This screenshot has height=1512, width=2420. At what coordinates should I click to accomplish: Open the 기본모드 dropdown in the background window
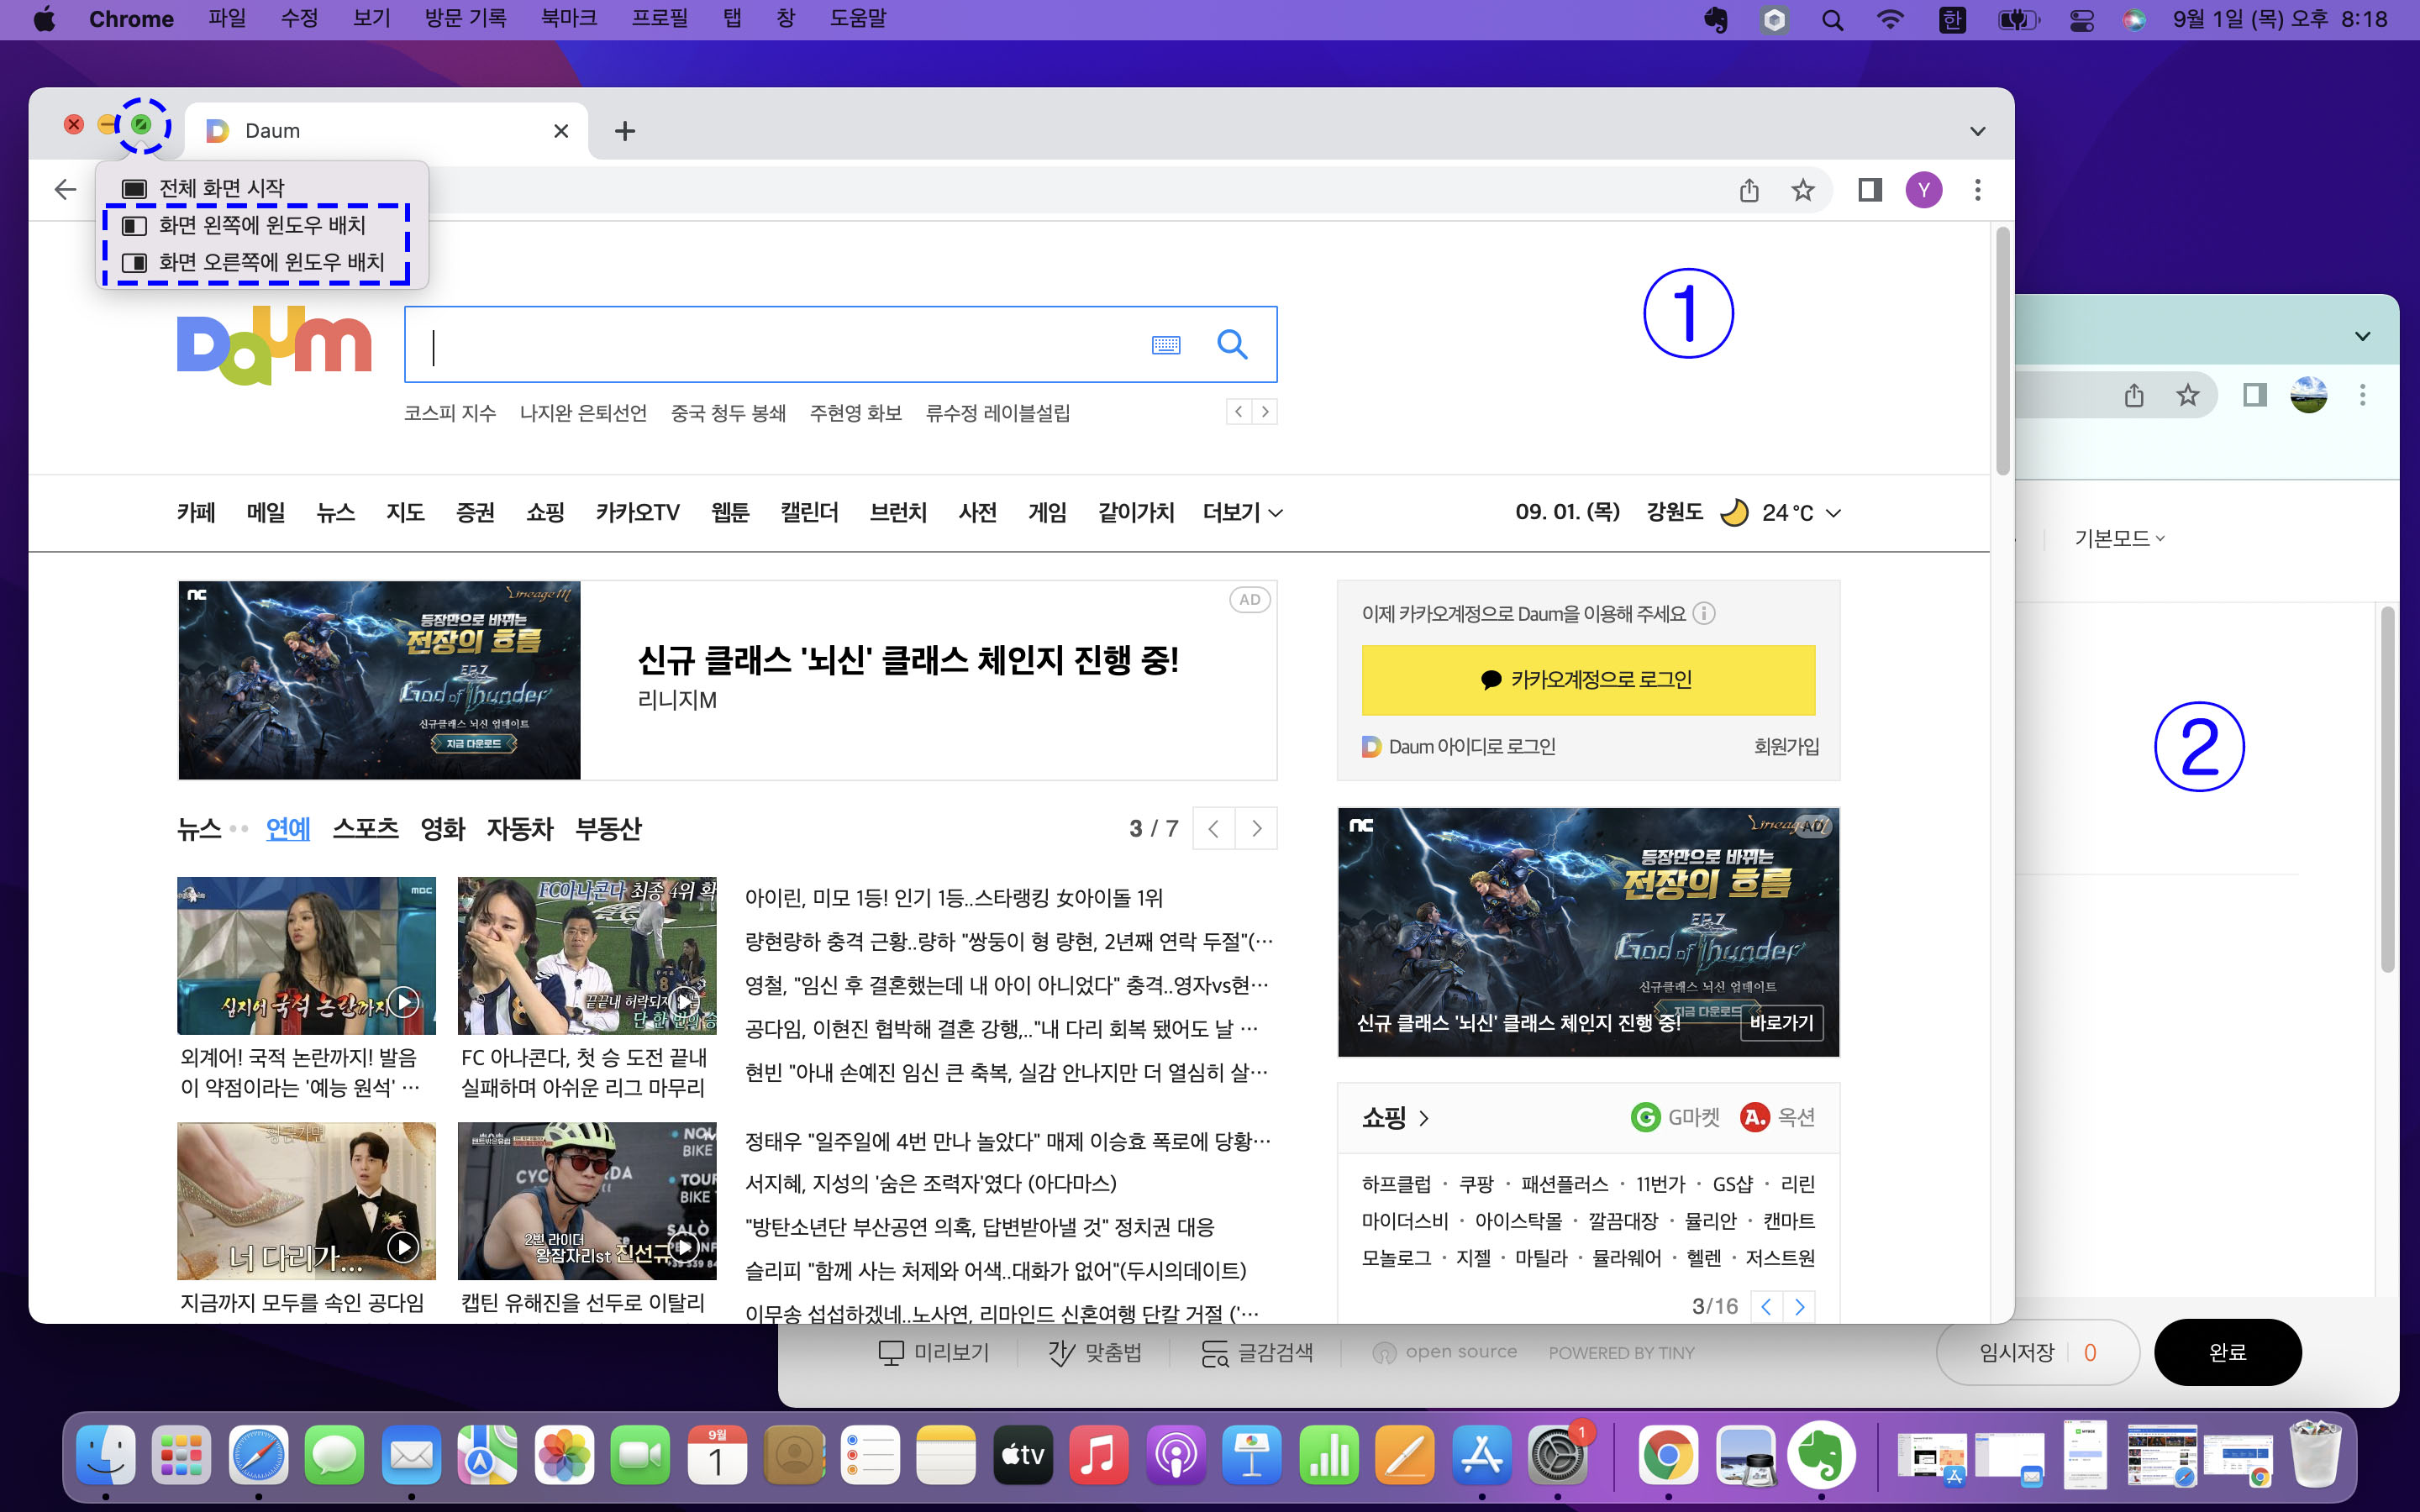pos(2119,538)
